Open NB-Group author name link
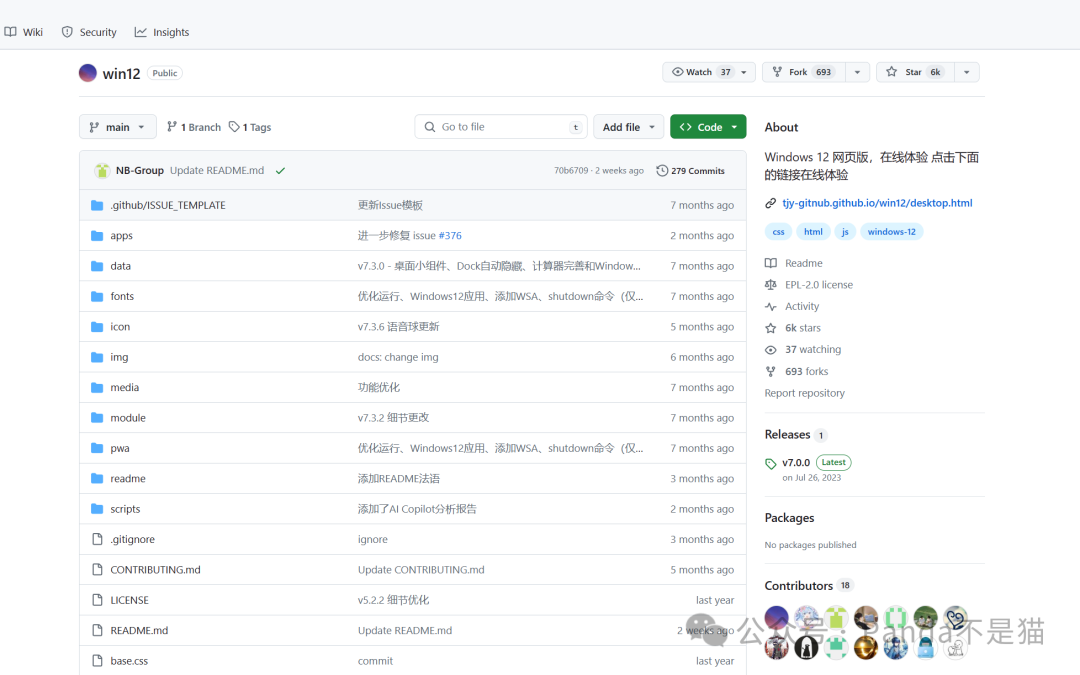 click(x=140, y=170)
